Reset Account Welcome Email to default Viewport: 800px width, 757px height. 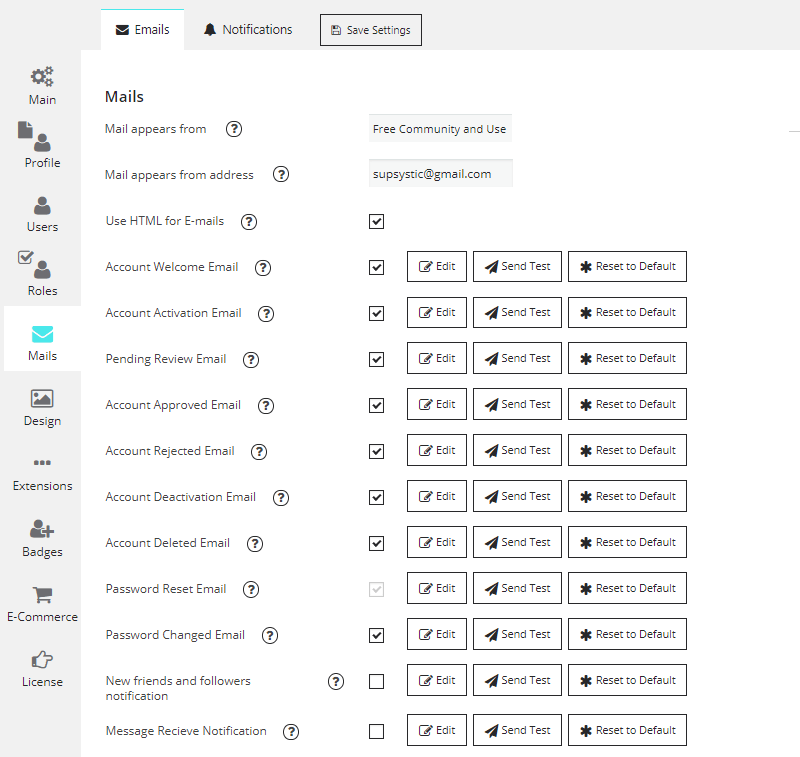tap(628, 266)
